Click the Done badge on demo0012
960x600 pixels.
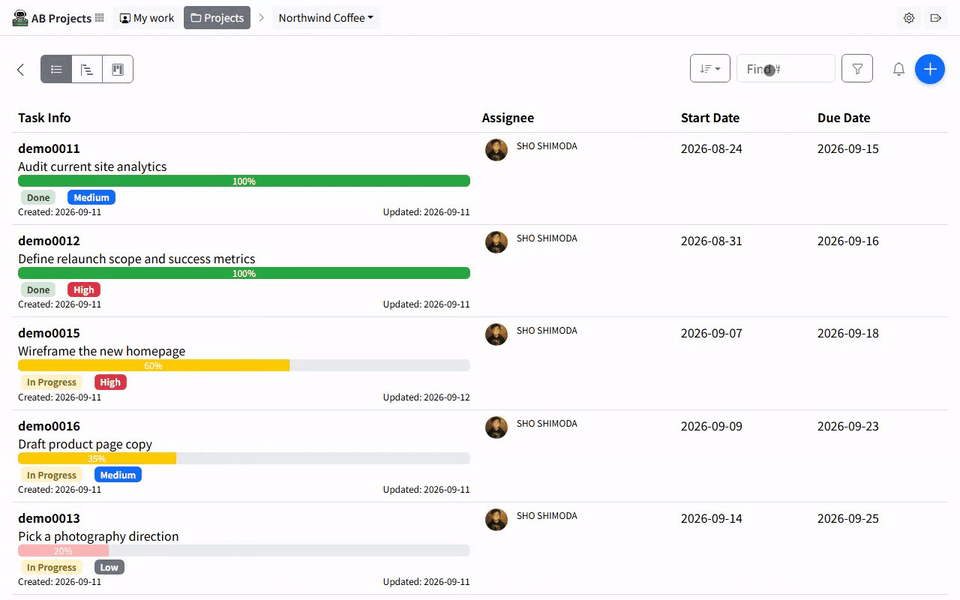tap(38, 290)
